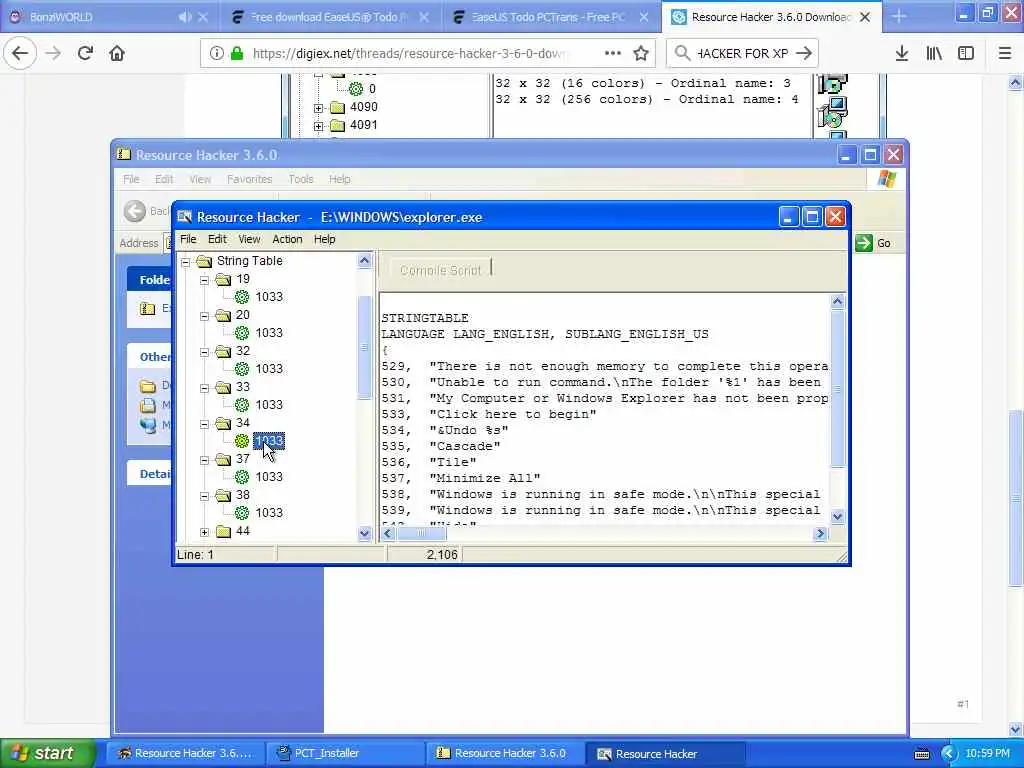Image resolution: width=1024 pixels, height=768 pixels.
Task: Switch to Resource Hacker 3.6.... Firefox taskbar item
Action: [x=185, y=753]
